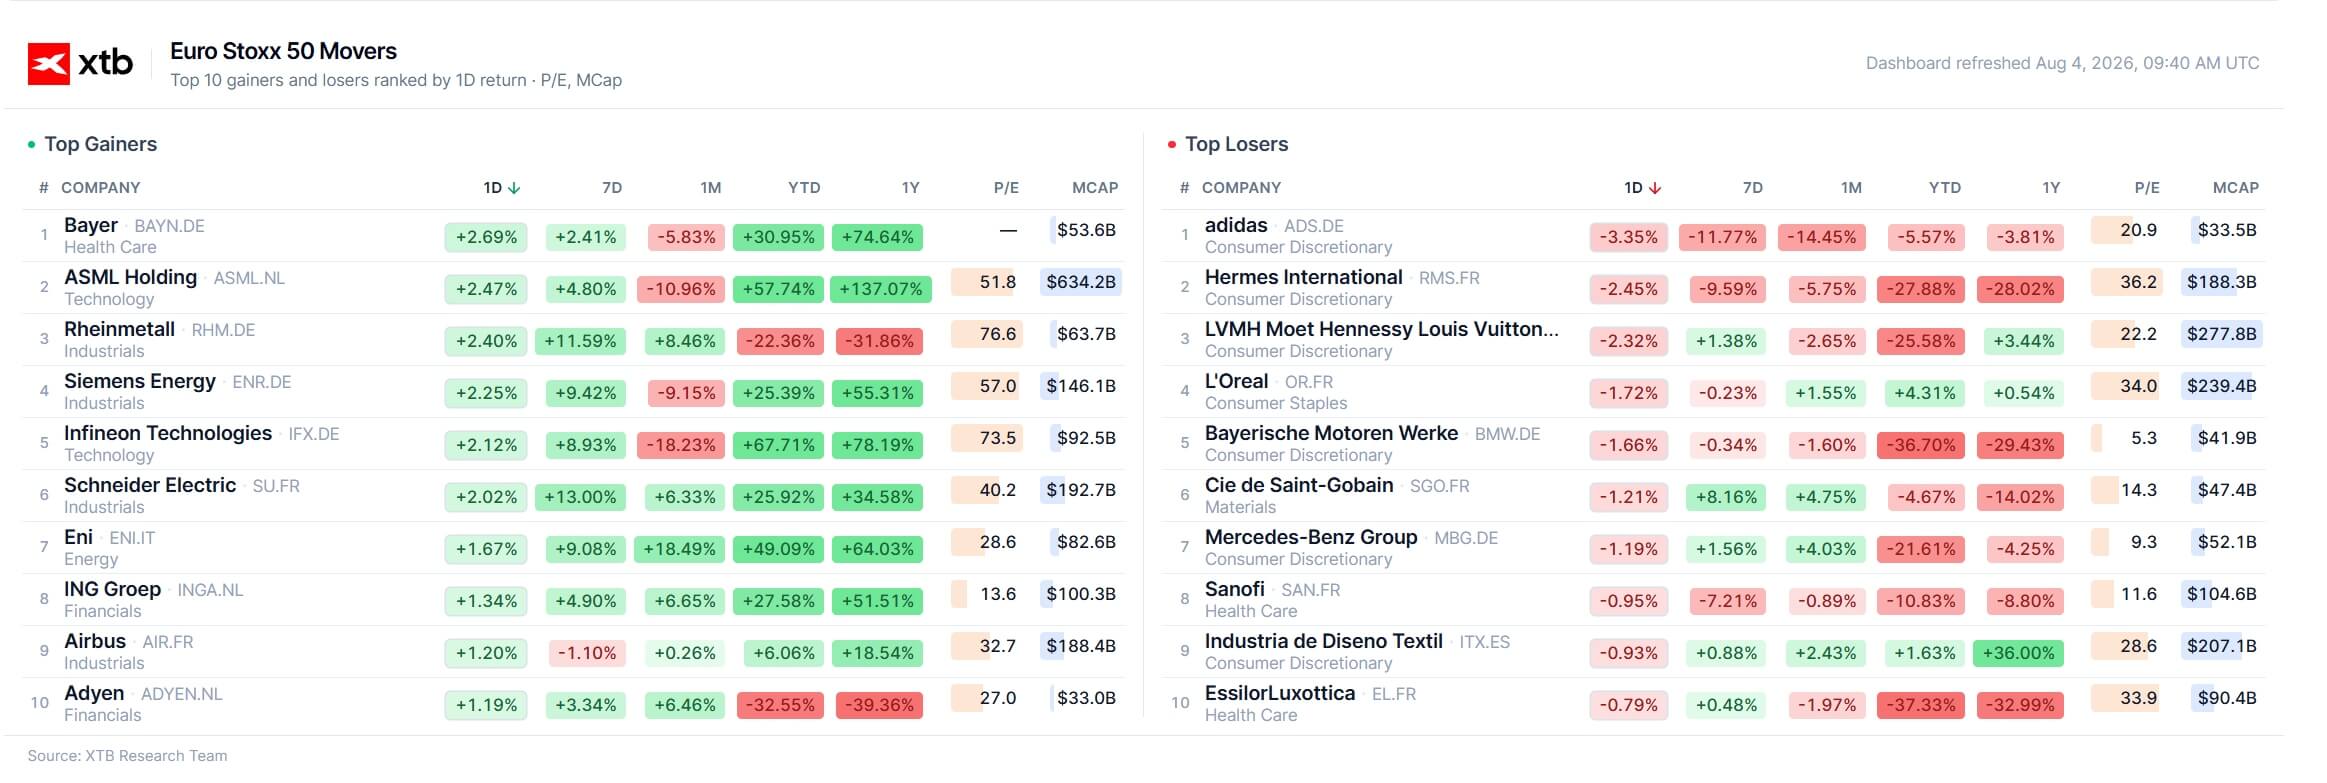Click the XTB logo icon
Image resolution: width=2327 pixels, height=783 pixels.
[48, 64]
